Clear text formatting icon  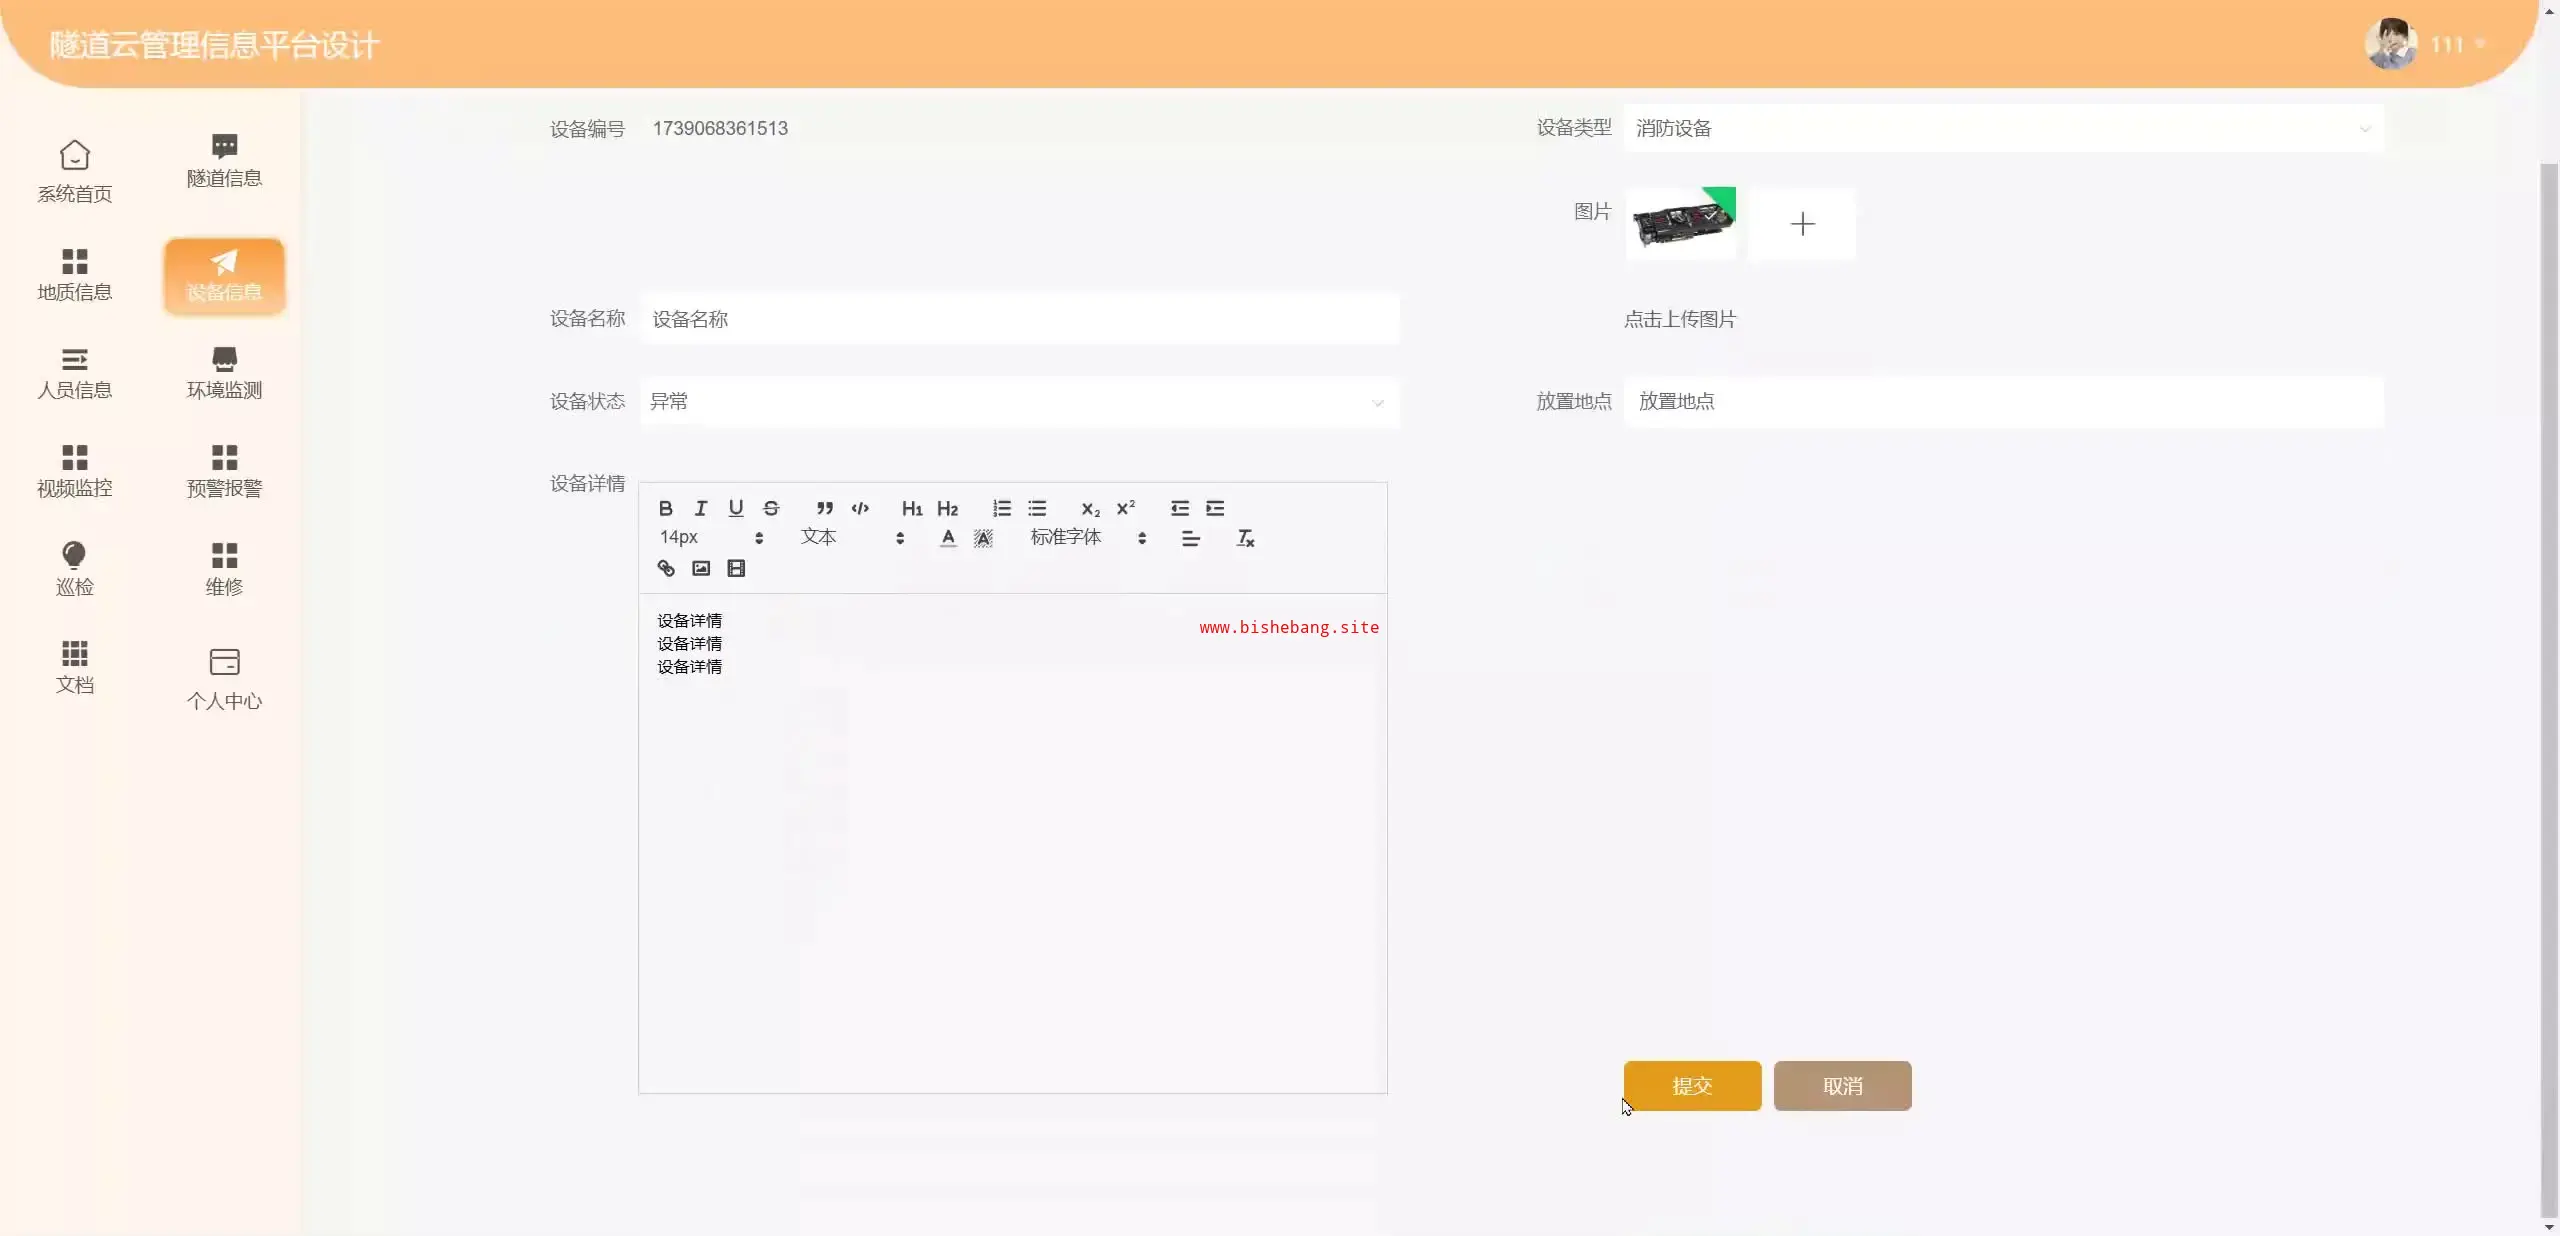click(x=1245, y=538)
